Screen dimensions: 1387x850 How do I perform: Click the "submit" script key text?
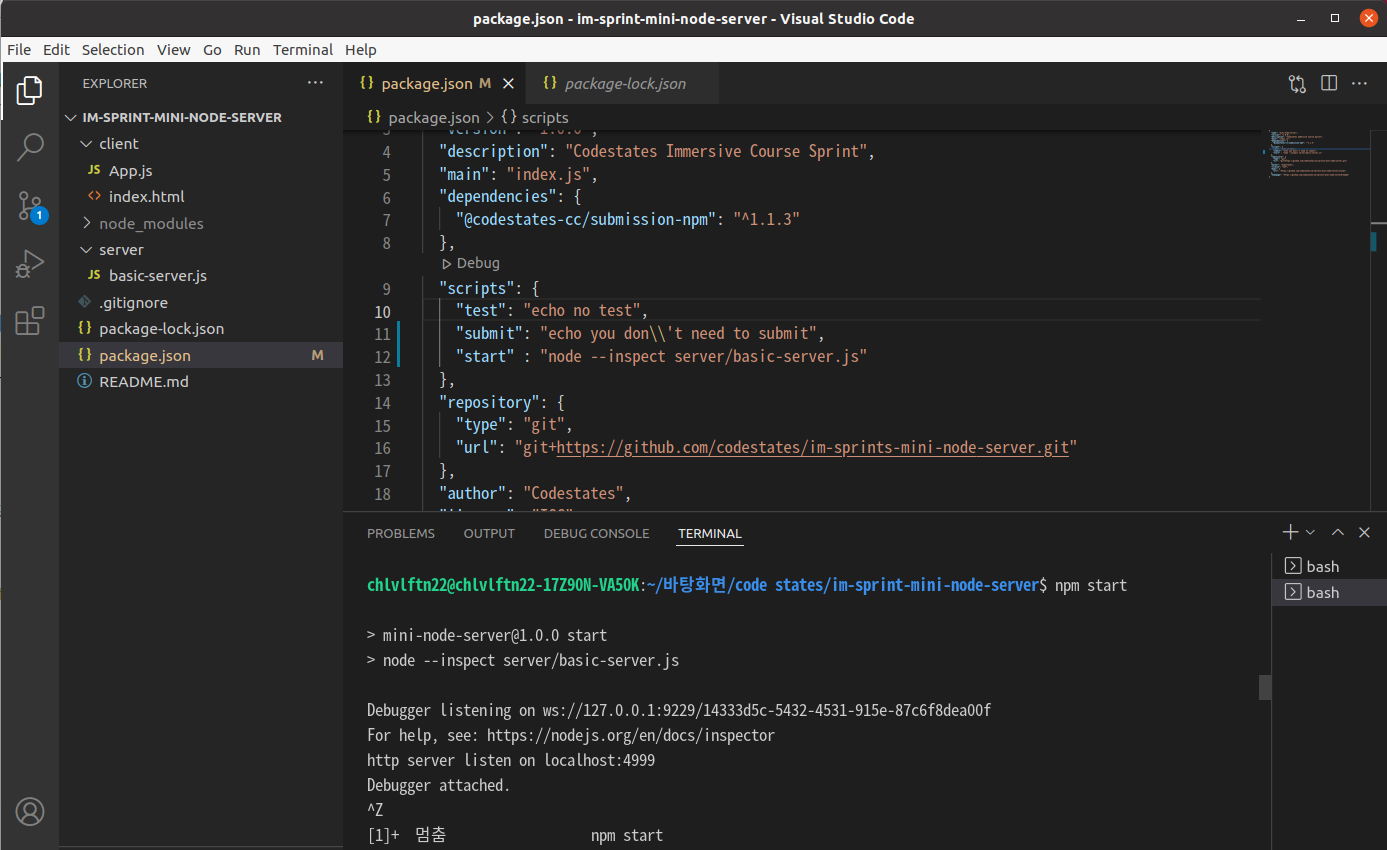tap(489, 333)
